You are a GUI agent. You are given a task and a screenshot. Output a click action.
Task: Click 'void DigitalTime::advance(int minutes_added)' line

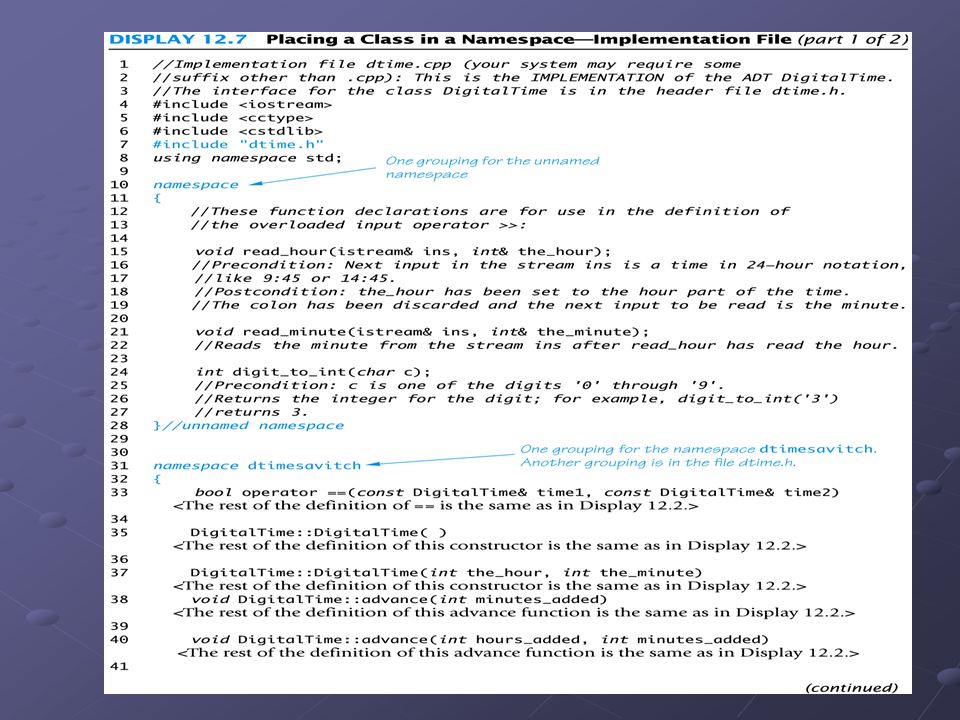pyautogui.click(x=399, y=599)
